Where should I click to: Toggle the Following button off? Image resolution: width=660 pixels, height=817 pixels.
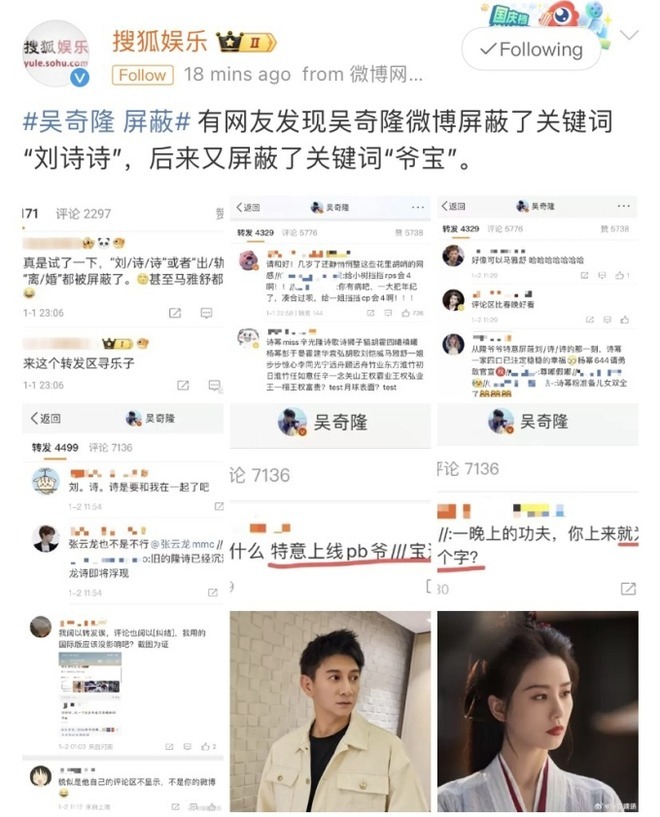tap(531, 49)
